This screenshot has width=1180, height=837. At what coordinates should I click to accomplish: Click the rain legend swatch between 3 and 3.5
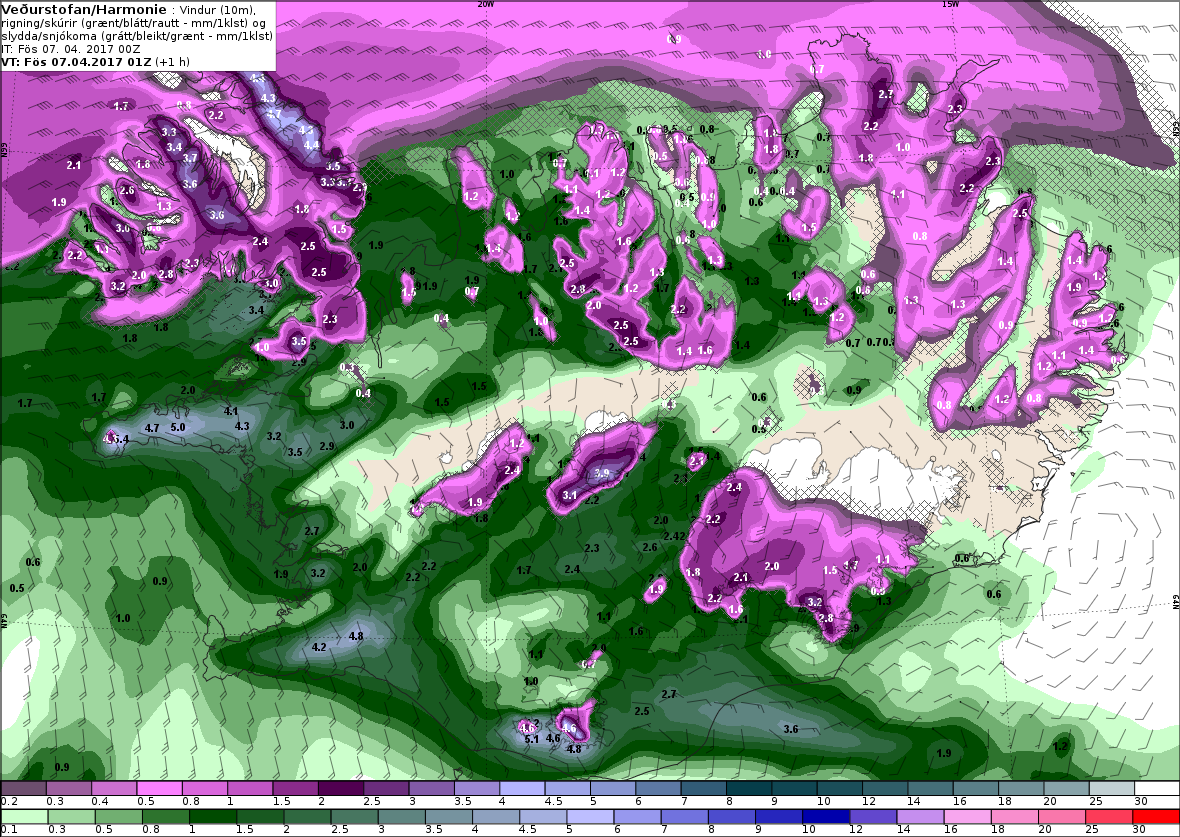(x=401, y=817)
